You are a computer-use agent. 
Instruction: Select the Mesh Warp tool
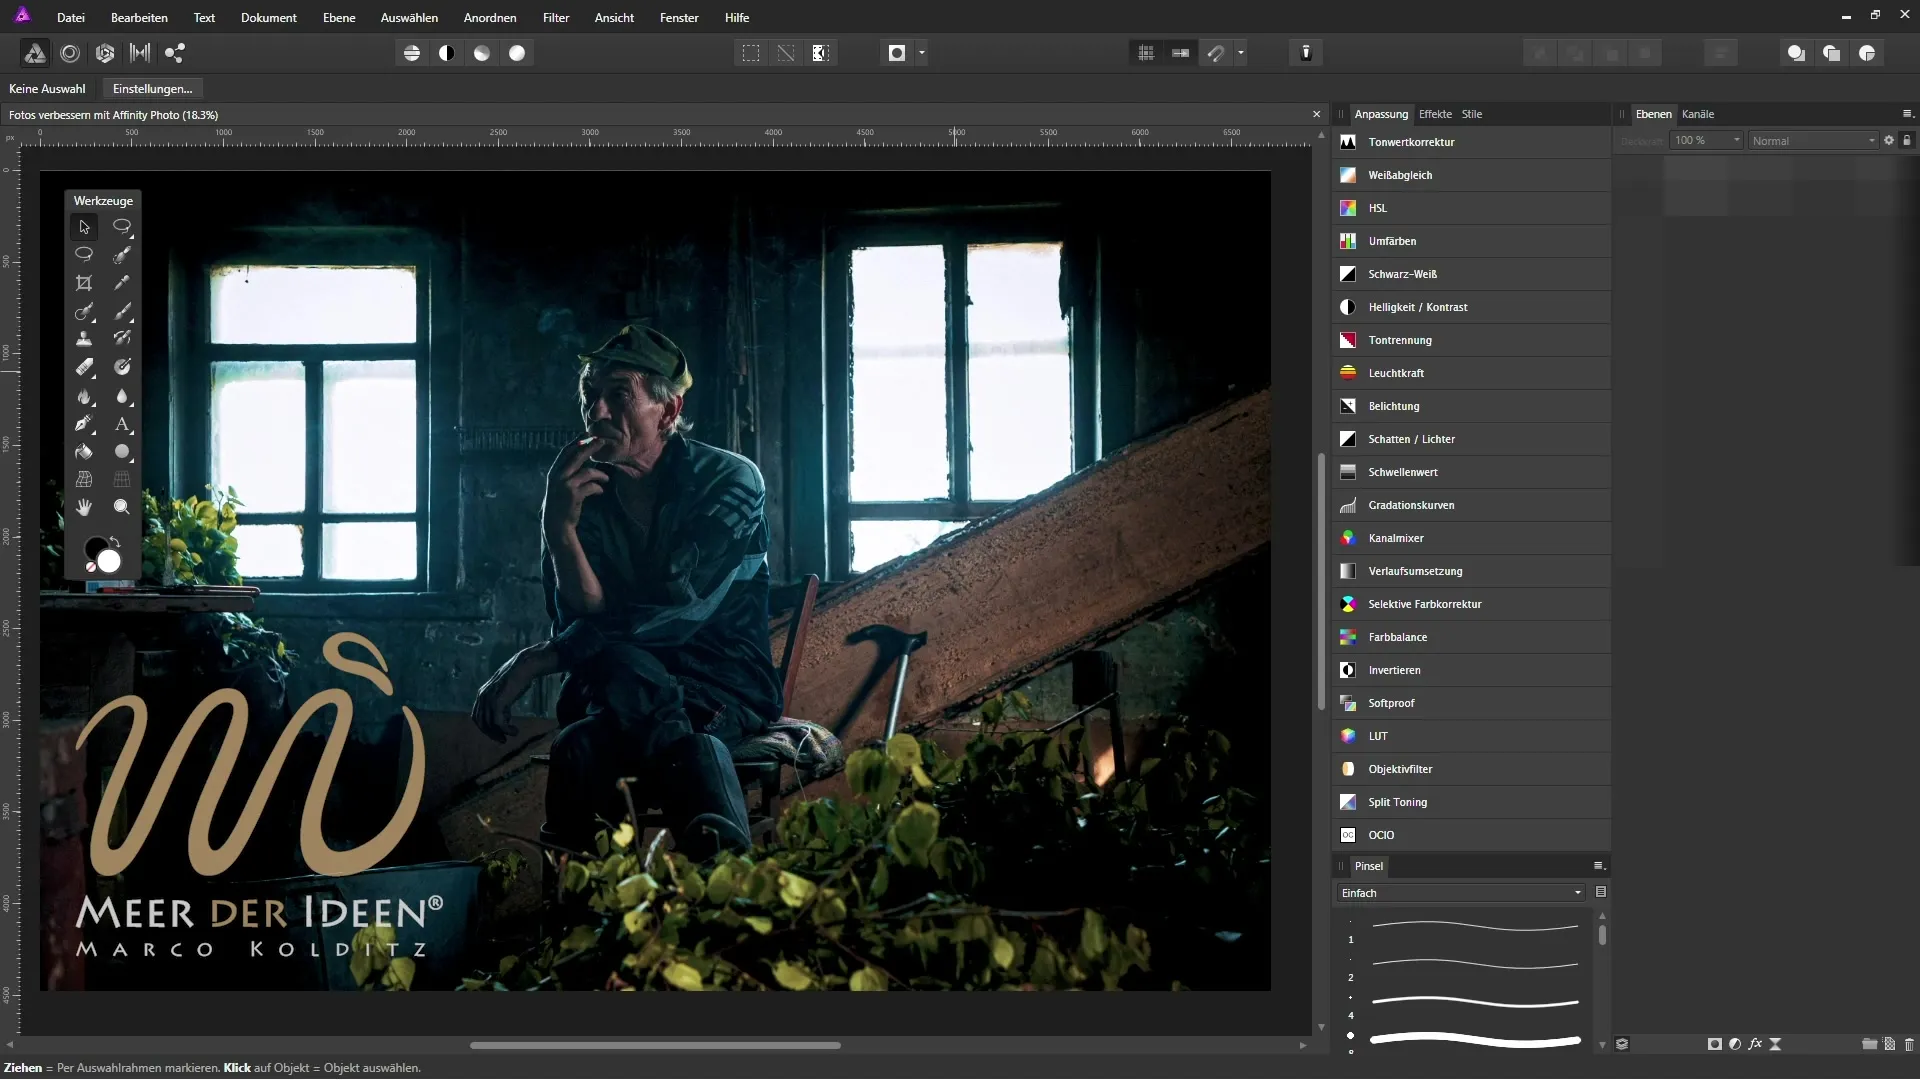click(84, 479)
